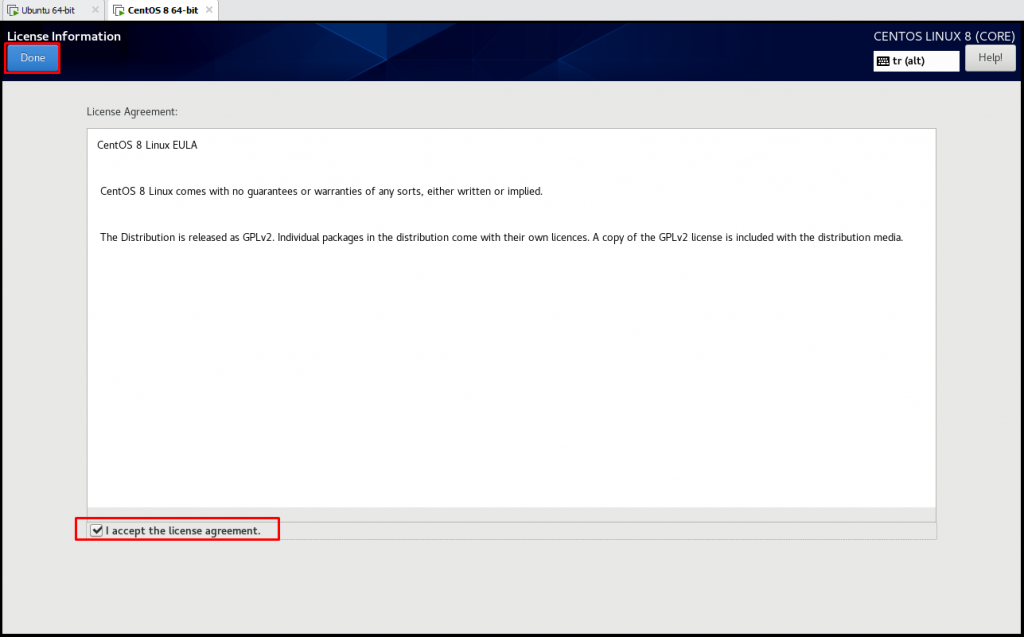This screenshot has height=637, width=1024.
Task: Click the CentOS VM icon on its tab
Action: [x=119, y=9]
